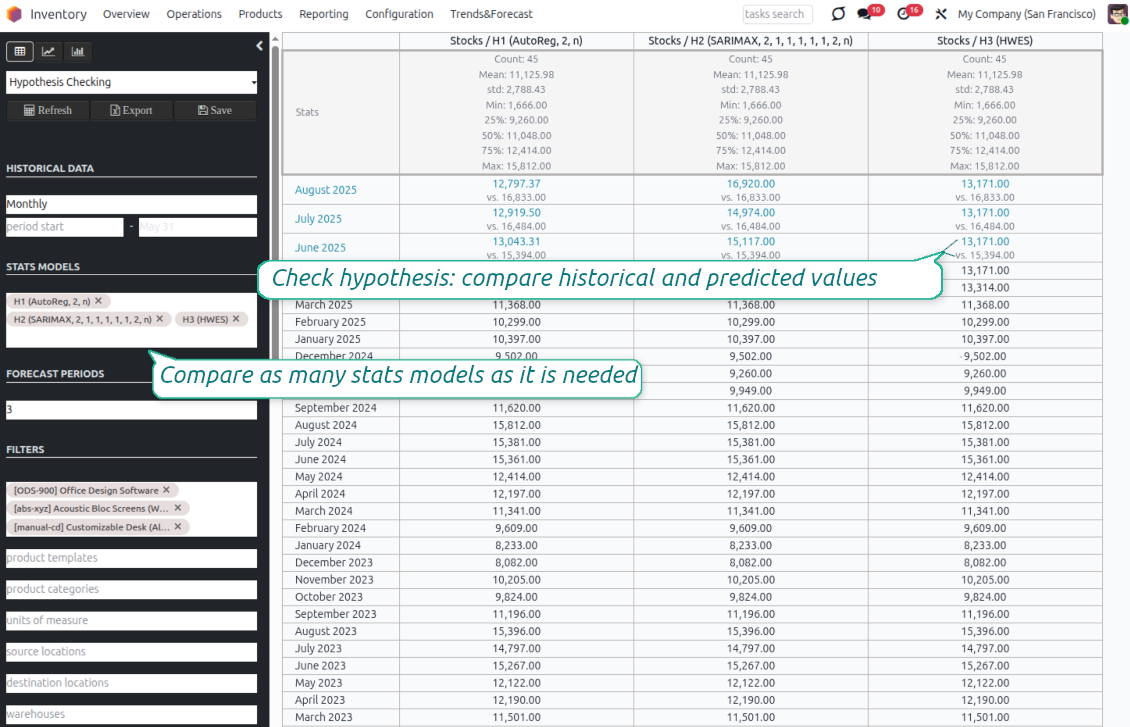
Task: Open the Trends&Forecast menu
Action: coord(490,14)
